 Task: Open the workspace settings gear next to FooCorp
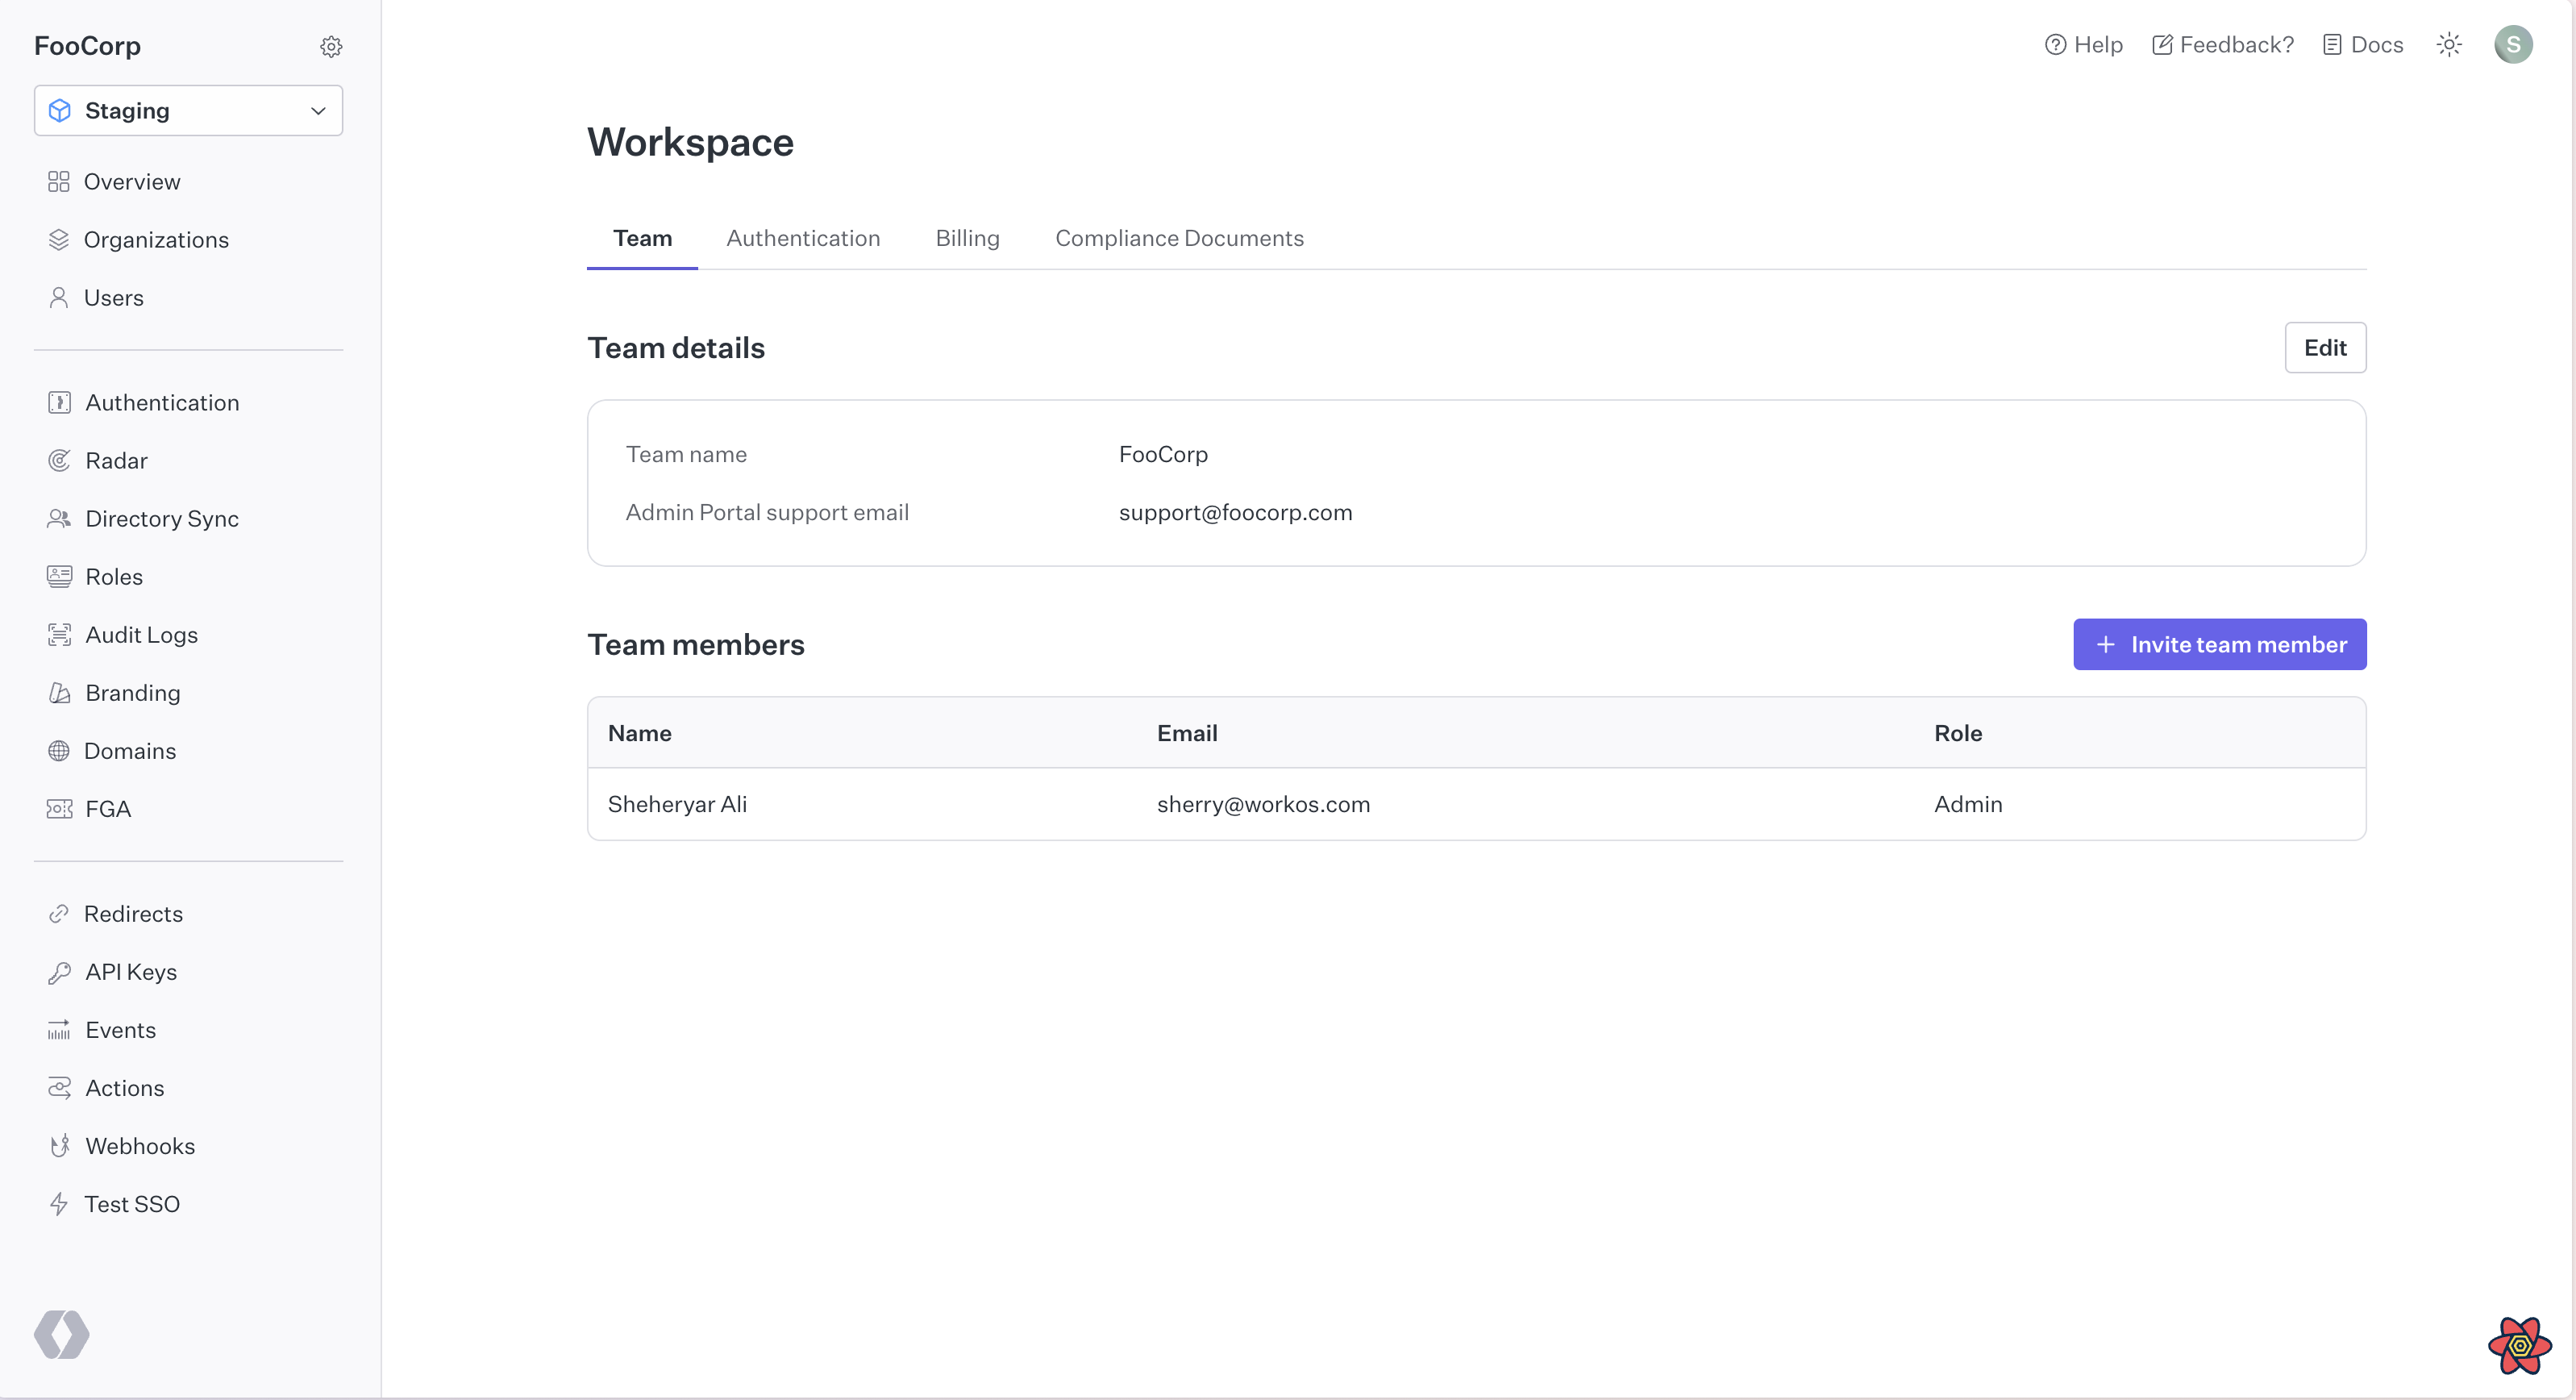click(331, 46)
